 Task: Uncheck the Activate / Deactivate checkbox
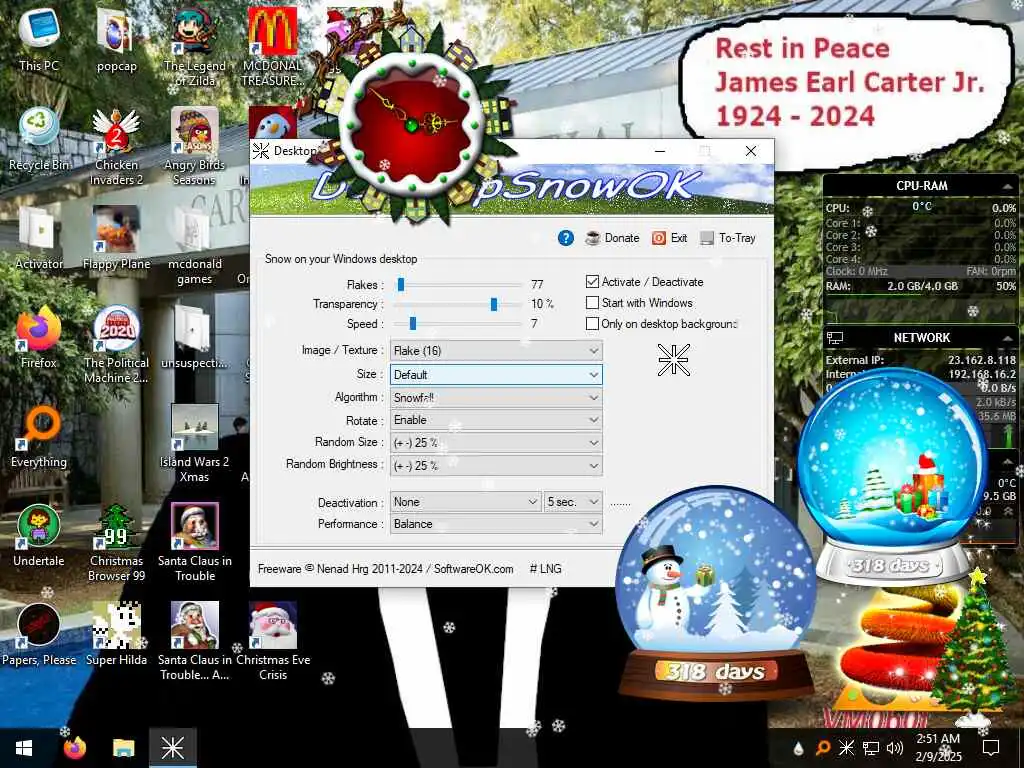click(x=592, y=281)
